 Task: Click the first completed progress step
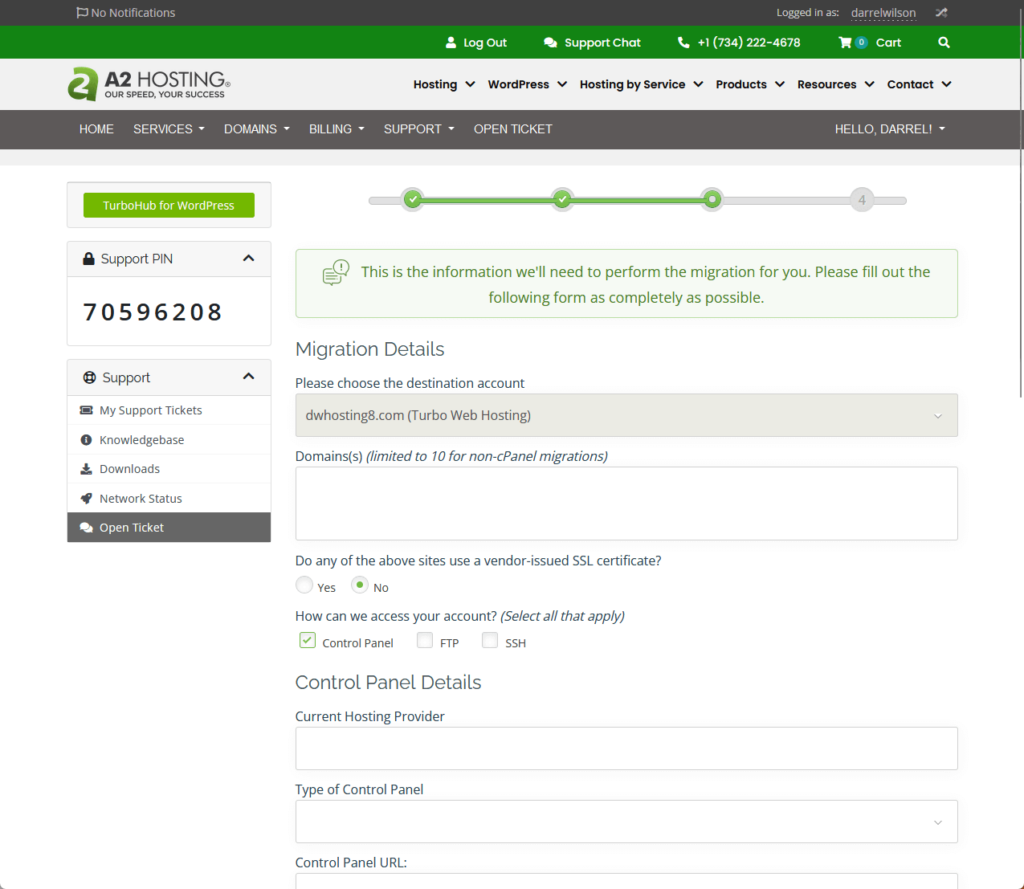413,199
